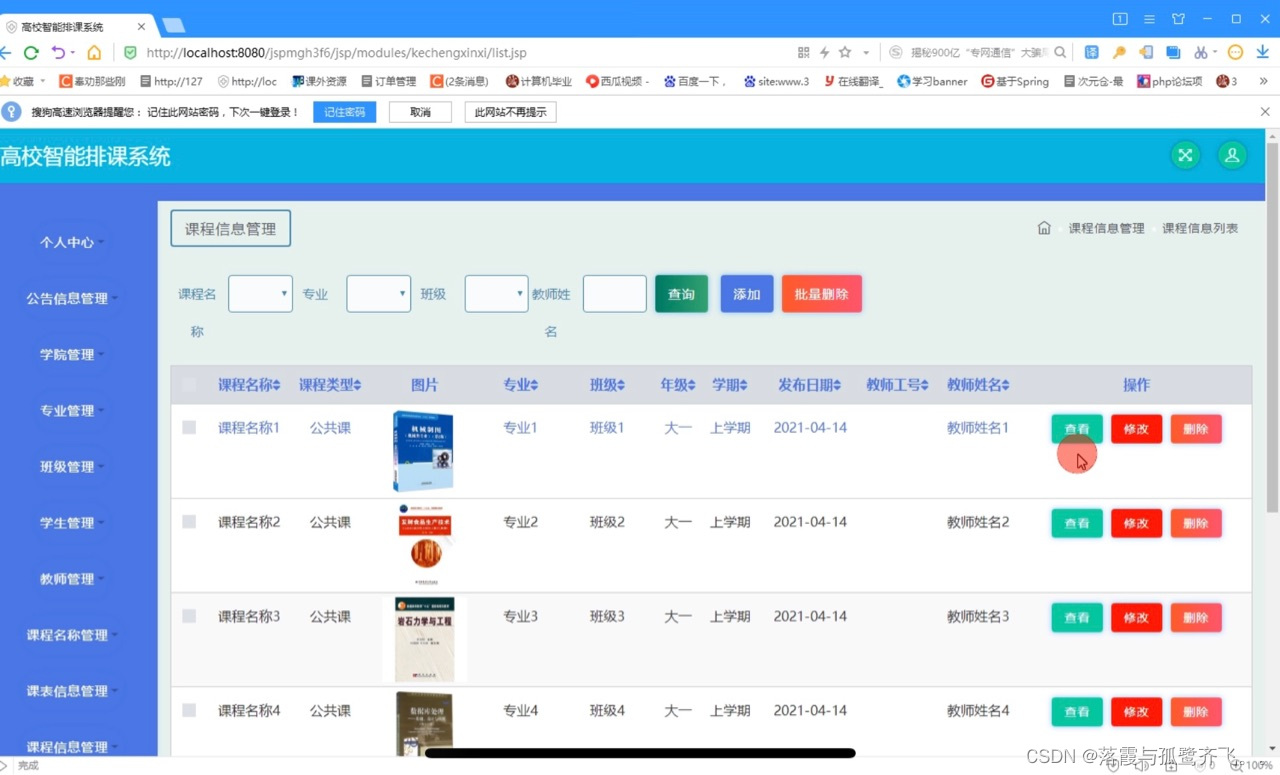Open the blue translate extension icon
1280x775 pixels.
(x=1092, y=52)
